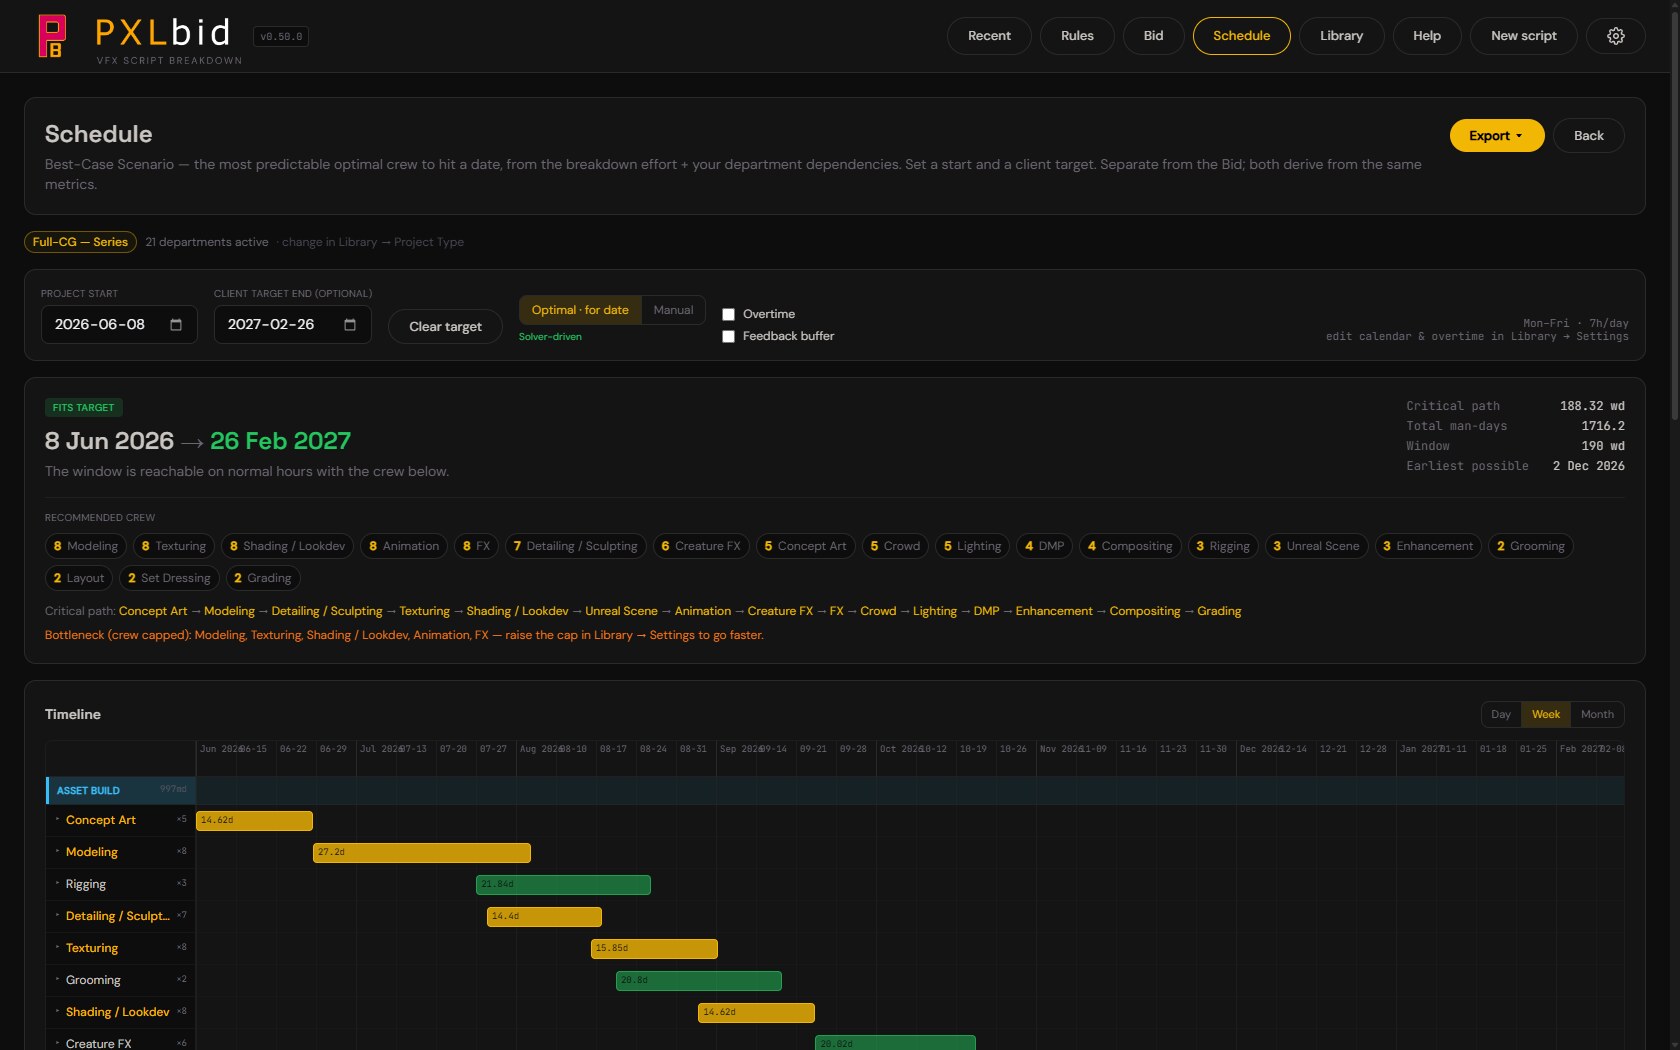Click the 3 Unreal Scene crew chip

pos(1316,546)
